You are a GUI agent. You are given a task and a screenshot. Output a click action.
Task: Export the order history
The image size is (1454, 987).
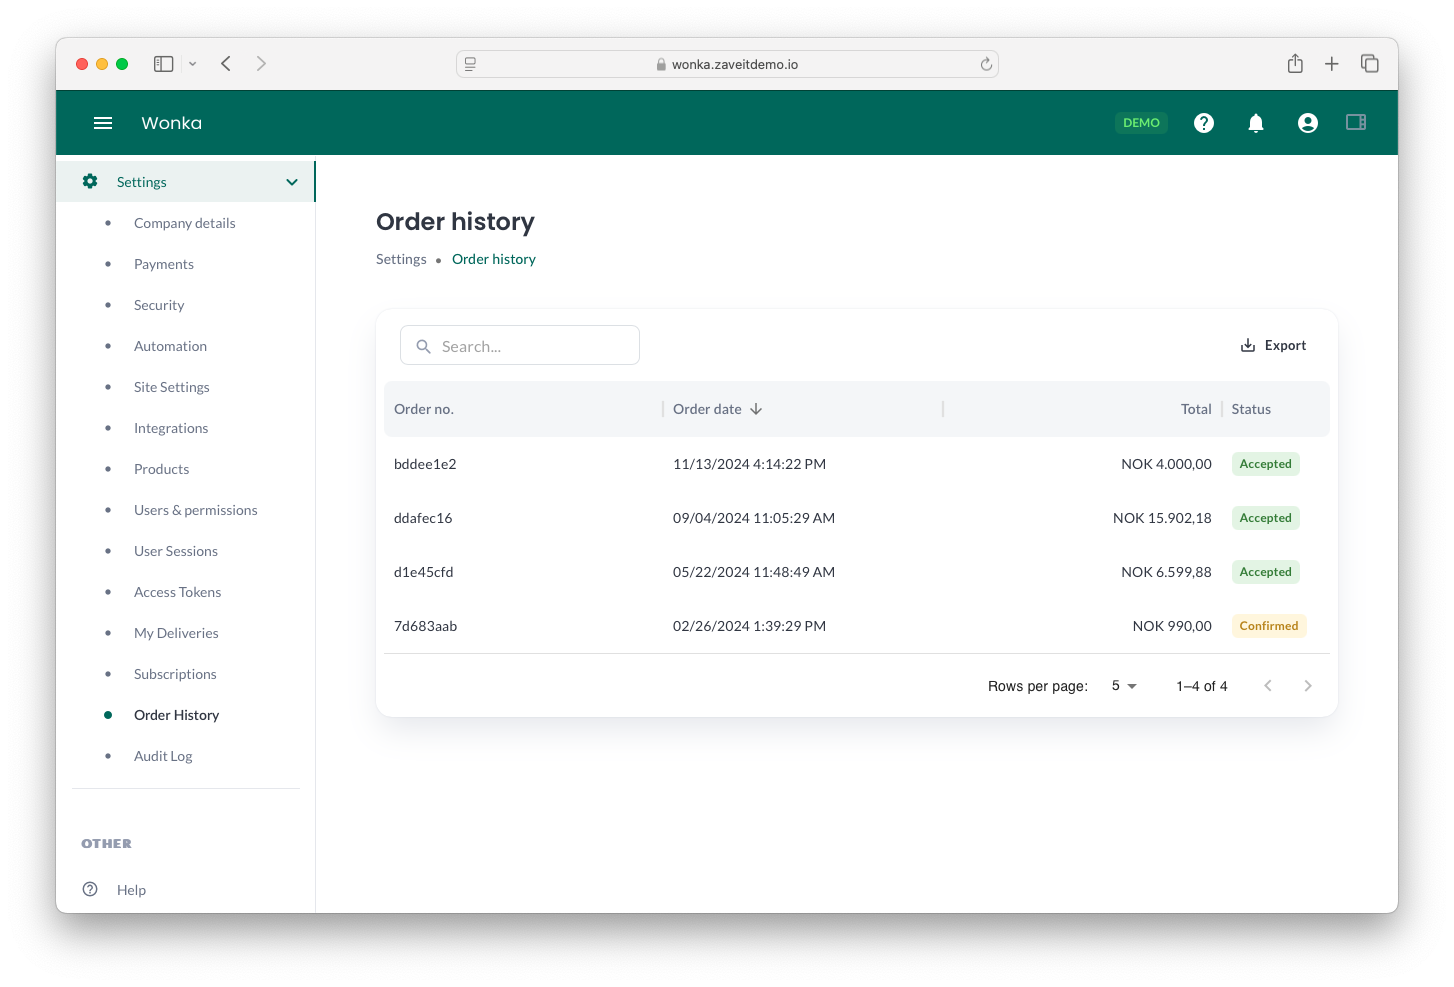pyautogui.click(x=1273, y=345)
